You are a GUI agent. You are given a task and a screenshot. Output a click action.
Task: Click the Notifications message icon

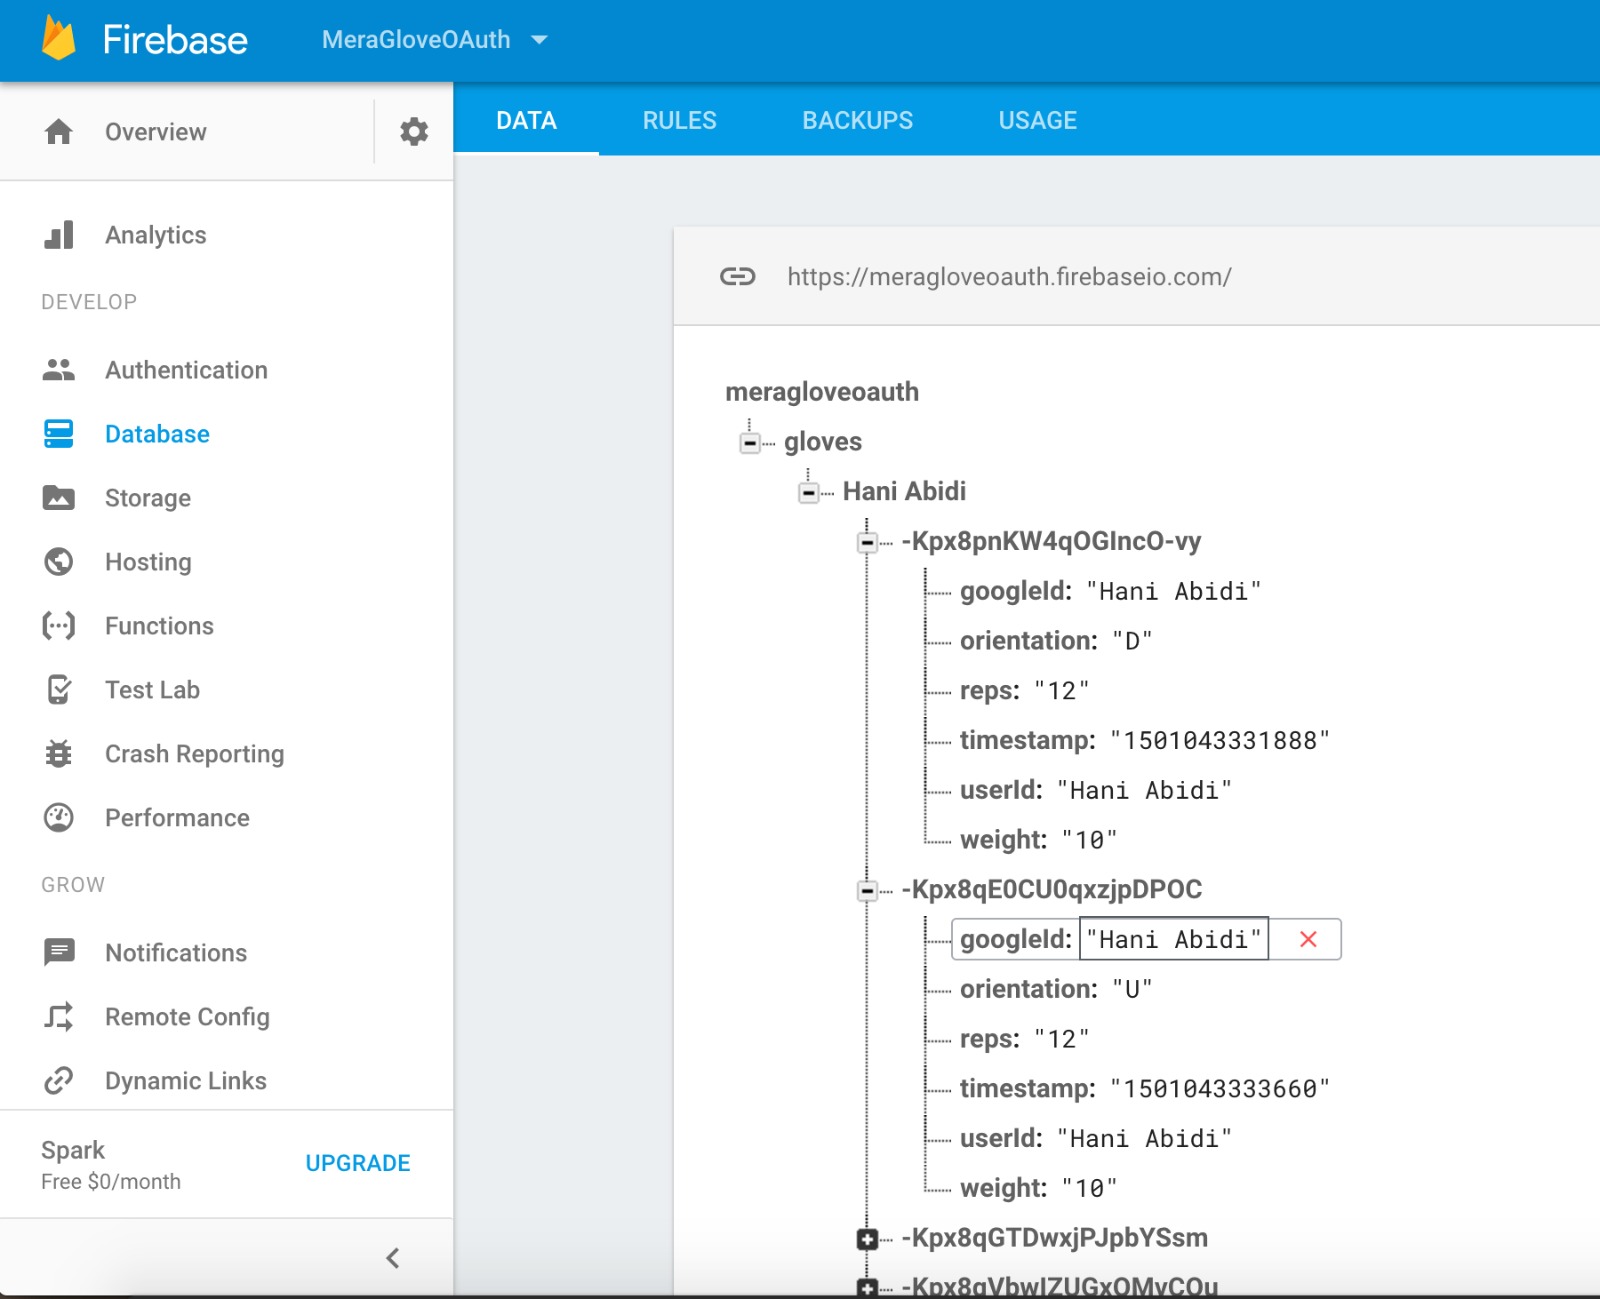(x=59, y=953)
